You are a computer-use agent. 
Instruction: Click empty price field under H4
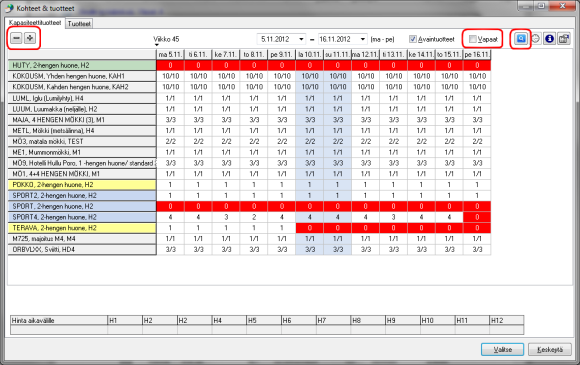coord(229,329)
